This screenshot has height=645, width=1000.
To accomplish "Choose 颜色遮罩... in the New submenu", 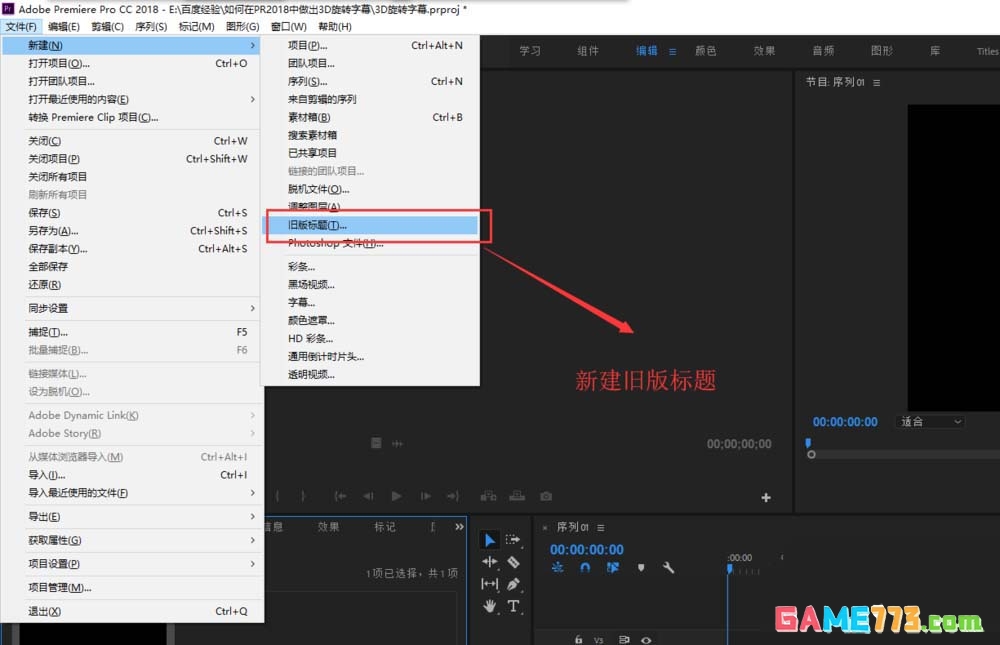I will (371, 320).
